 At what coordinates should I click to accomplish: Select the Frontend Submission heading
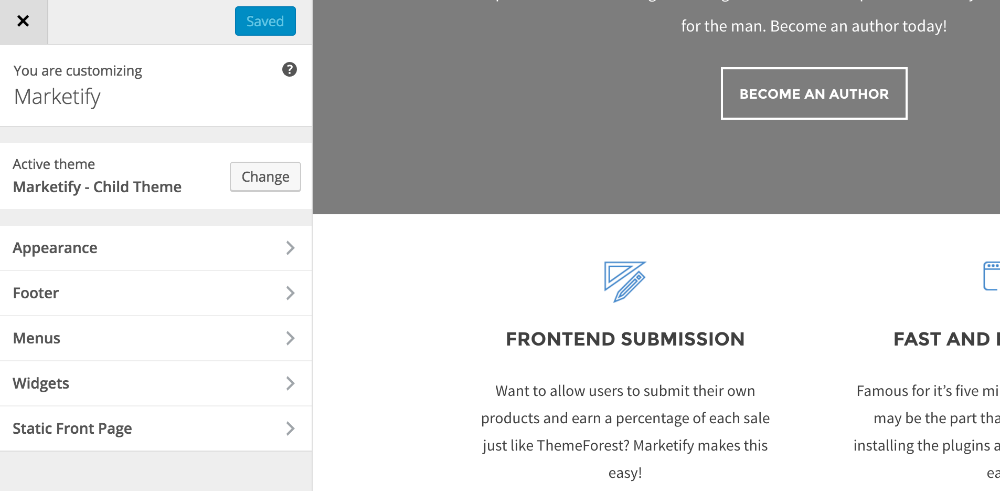[625, 339]
